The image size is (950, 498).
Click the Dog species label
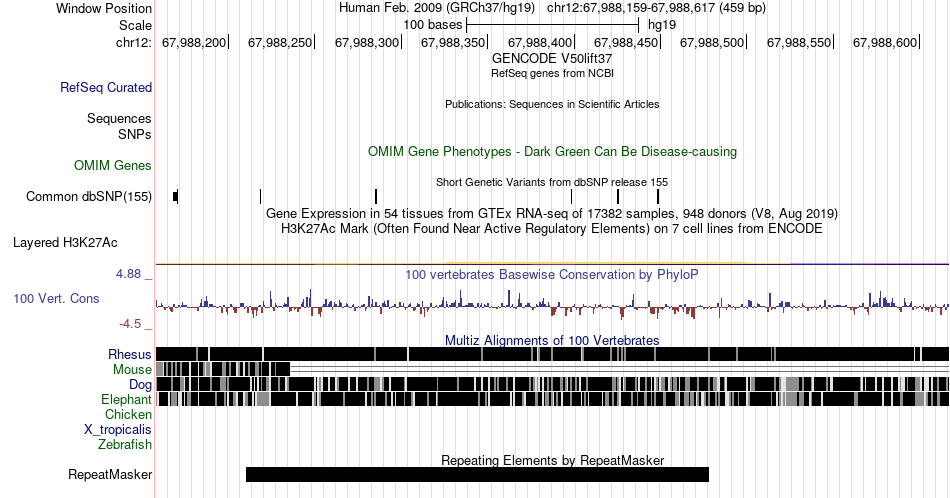141,385
